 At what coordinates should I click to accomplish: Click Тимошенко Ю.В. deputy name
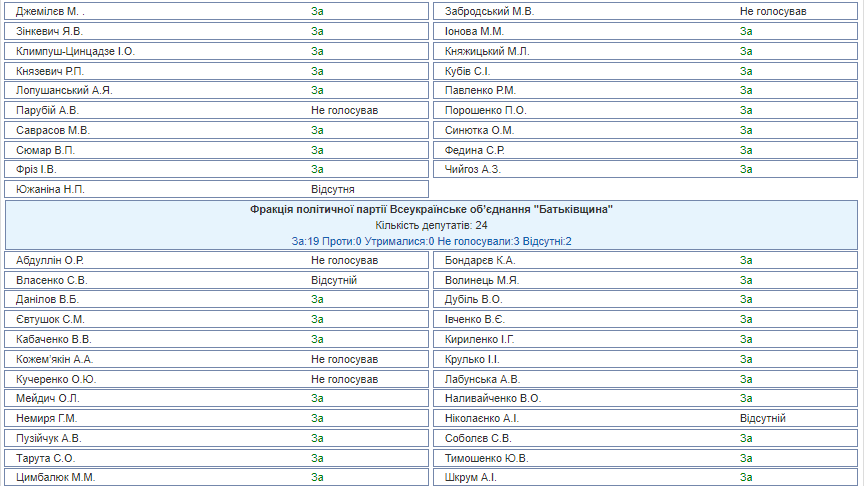[x=486, y=458]
